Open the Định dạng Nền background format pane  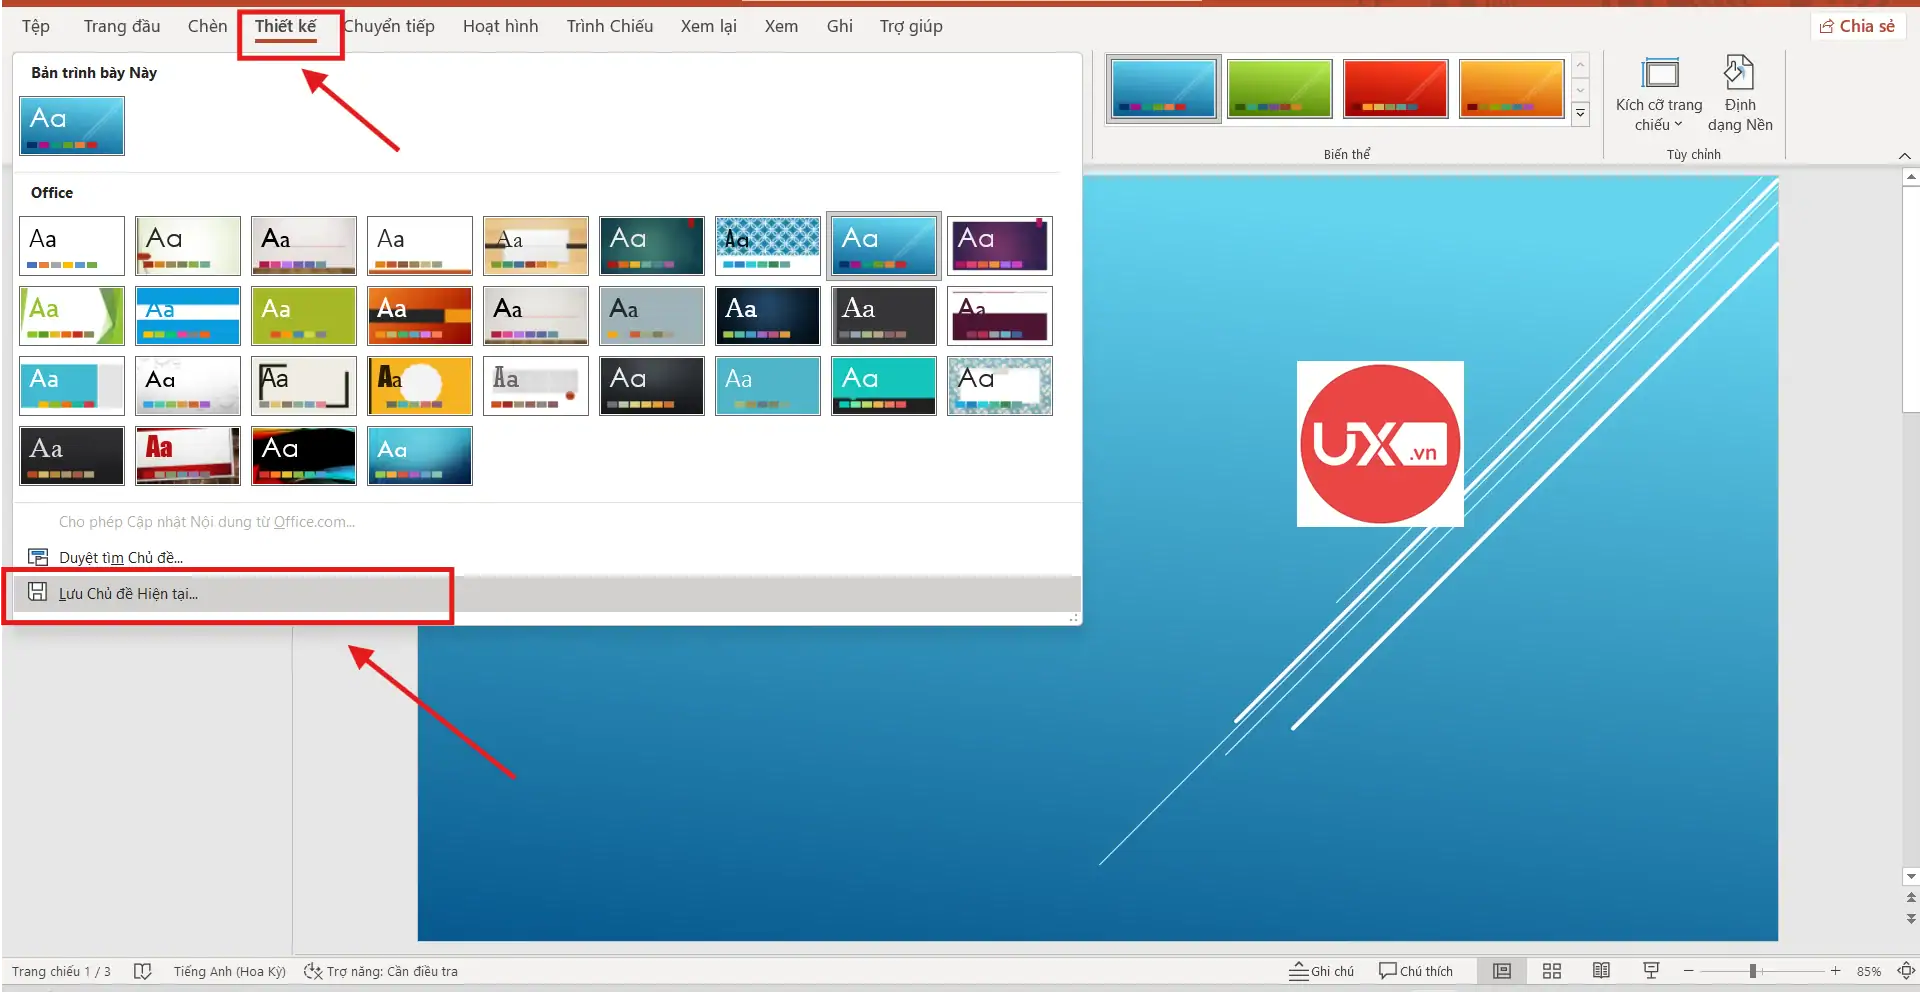click(1739, 94)
